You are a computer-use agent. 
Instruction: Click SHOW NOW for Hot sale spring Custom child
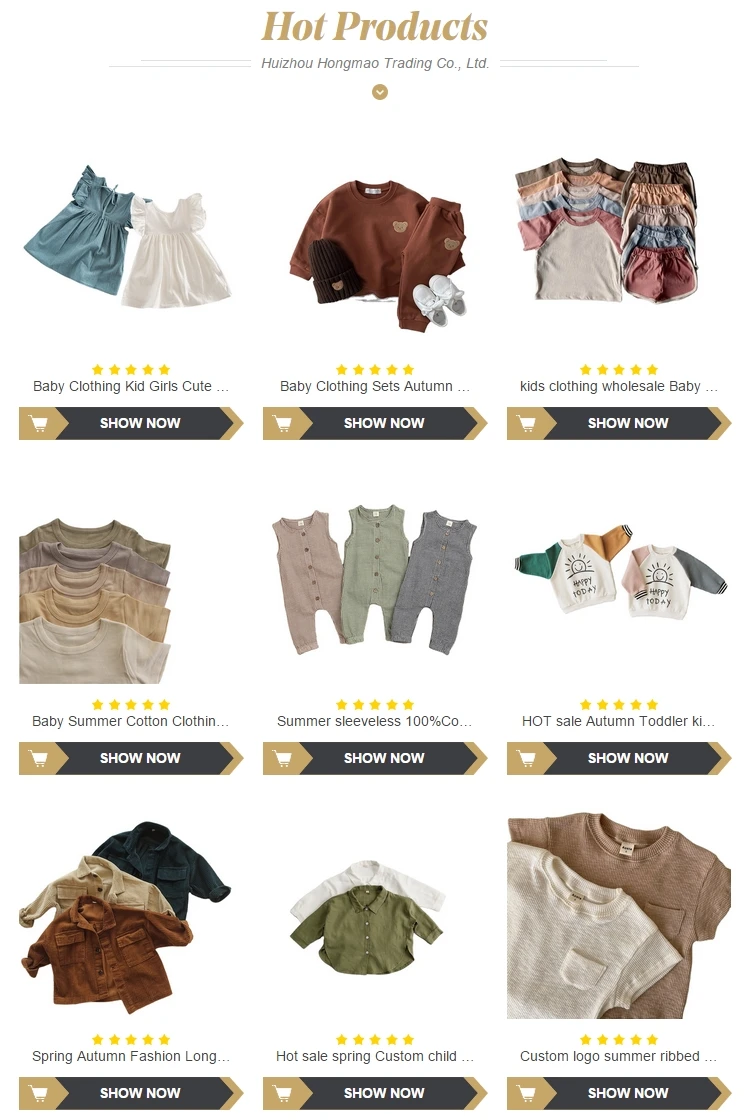[x=384, y=1094]
